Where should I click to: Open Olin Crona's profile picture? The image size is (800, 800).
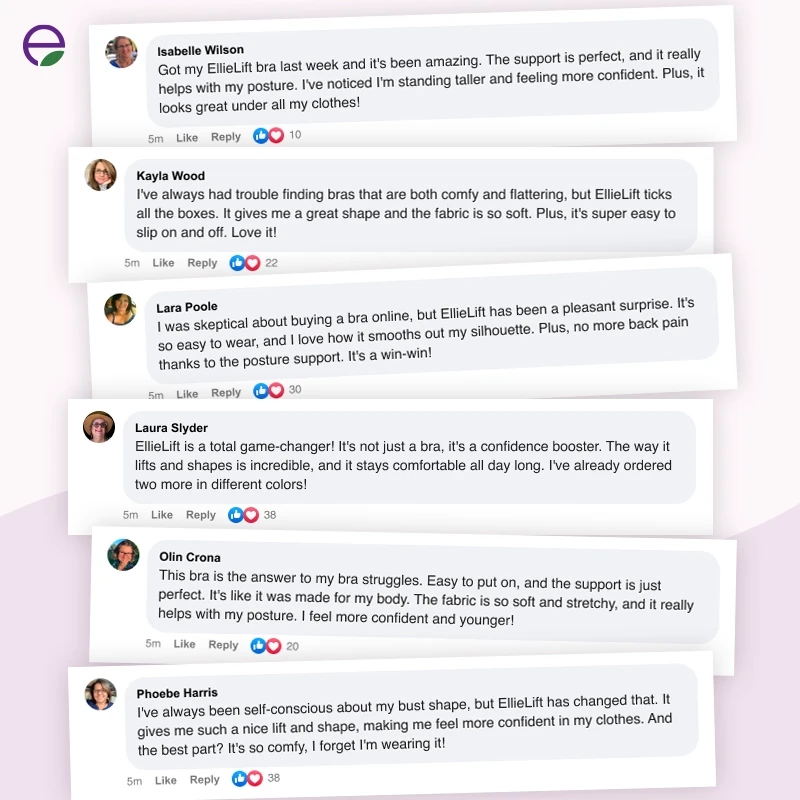coord(123,554)
